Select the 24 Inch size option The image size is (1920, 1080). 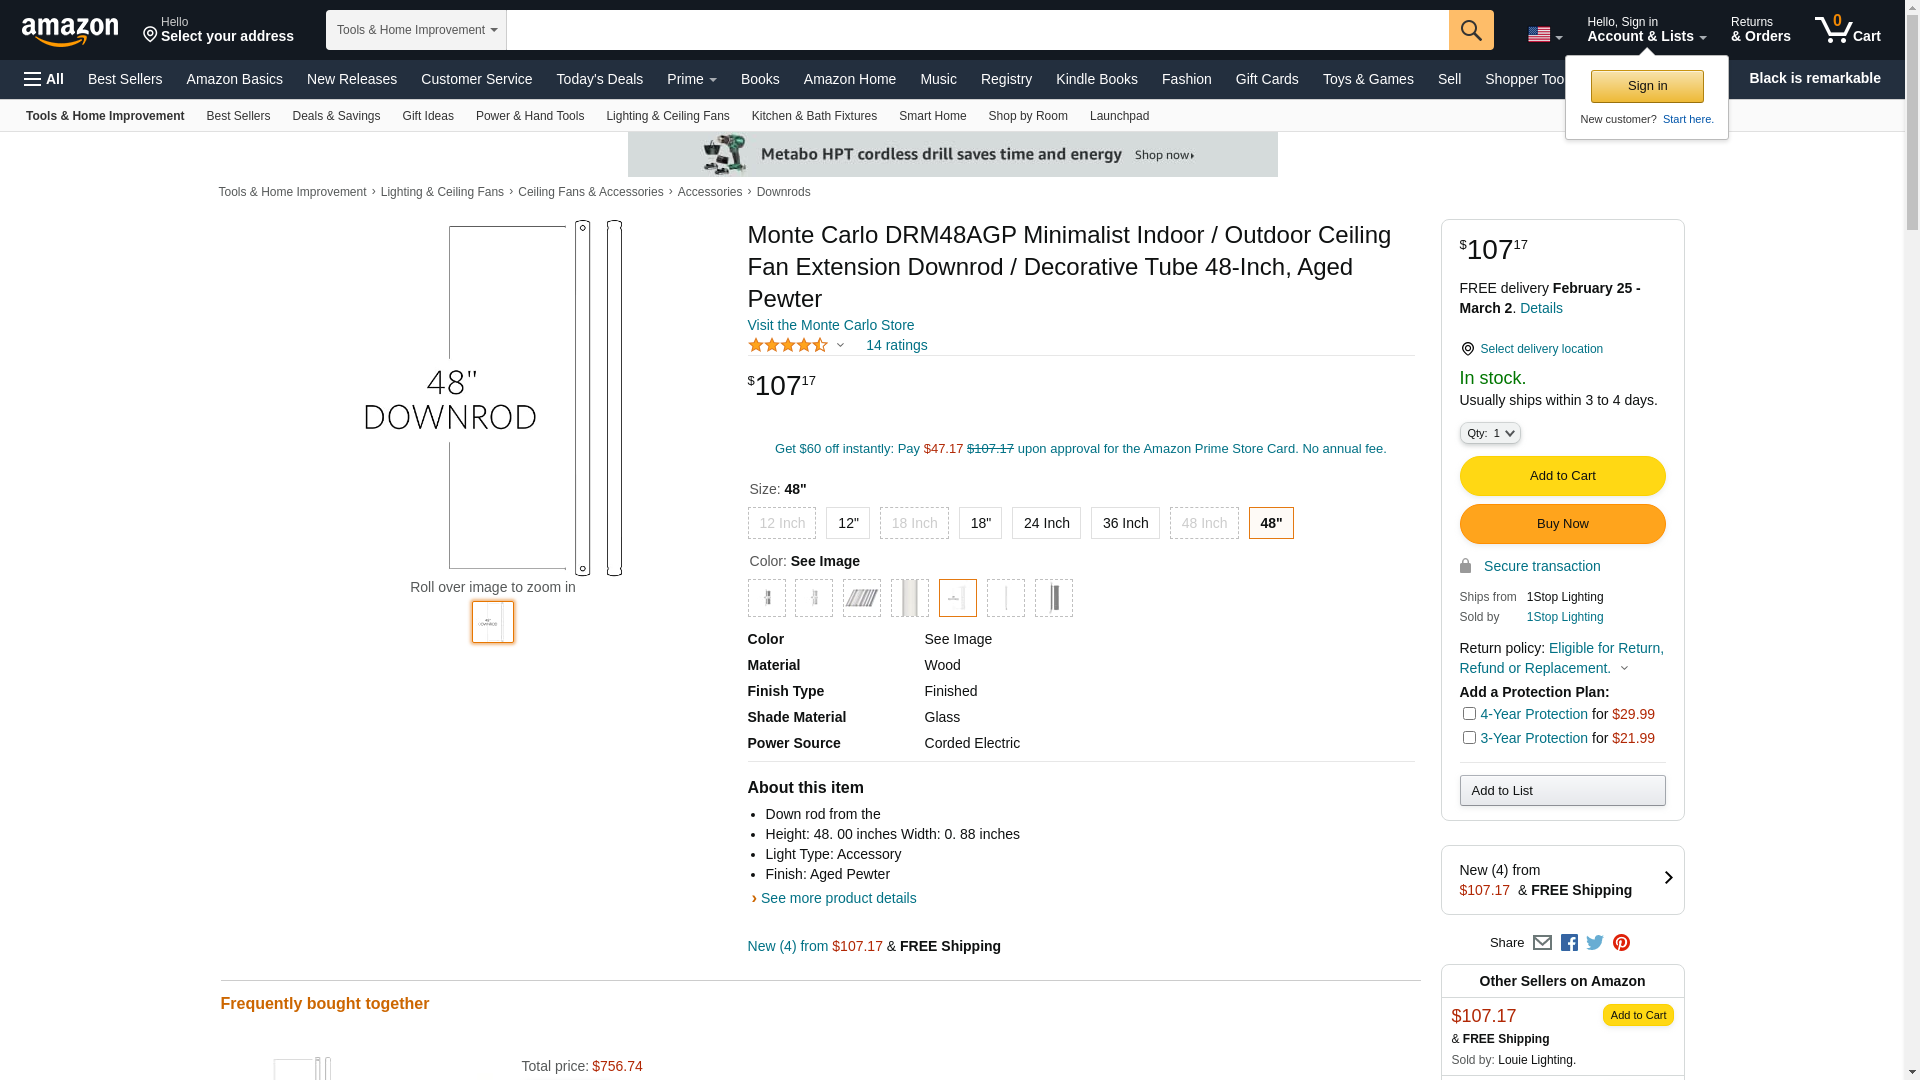pos(1046,523)
